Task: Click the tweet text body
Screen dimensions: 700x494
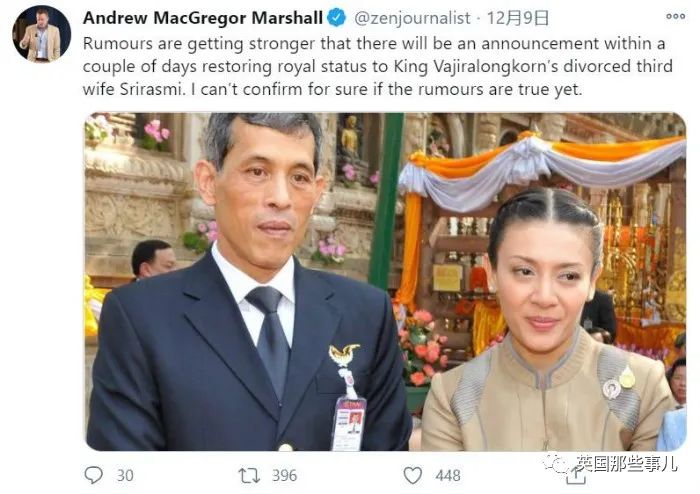Action: [378, 66]
